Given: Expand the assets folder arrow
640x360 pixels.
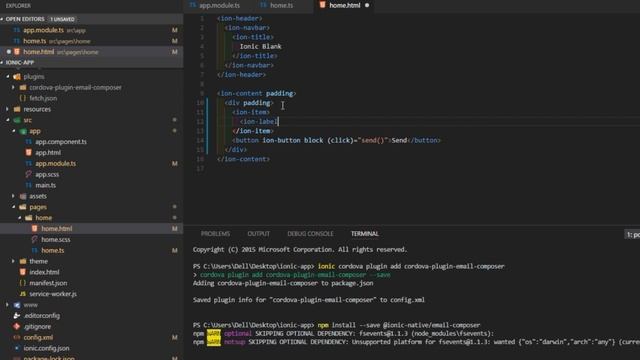Looking at the screenshot, I should click(x=13, y=196).
